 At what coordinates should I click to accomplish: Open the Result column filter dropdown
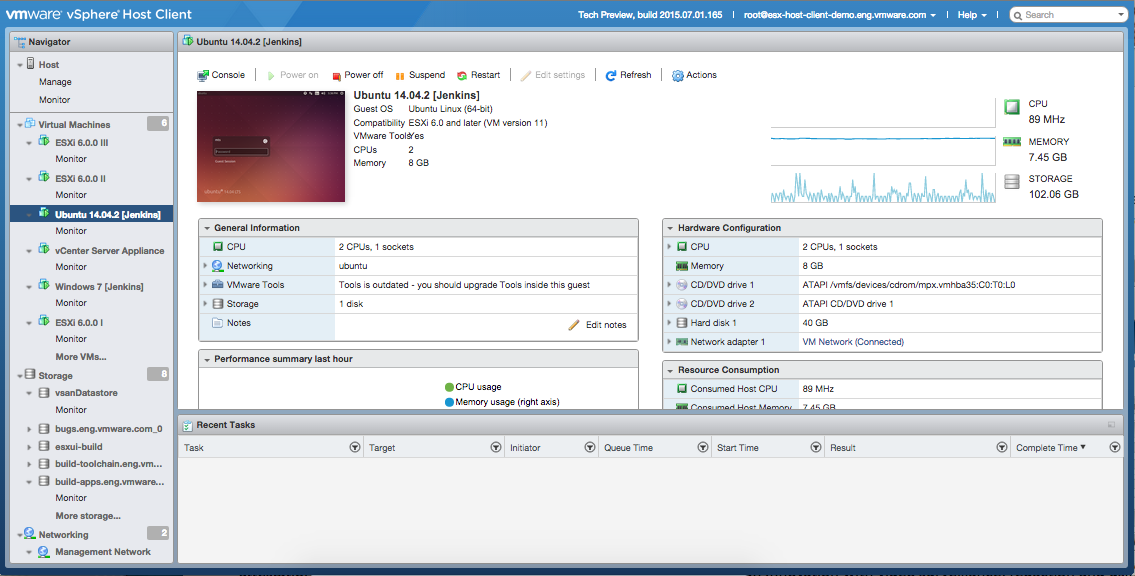pyautogui.click(x=1003, y=448)
